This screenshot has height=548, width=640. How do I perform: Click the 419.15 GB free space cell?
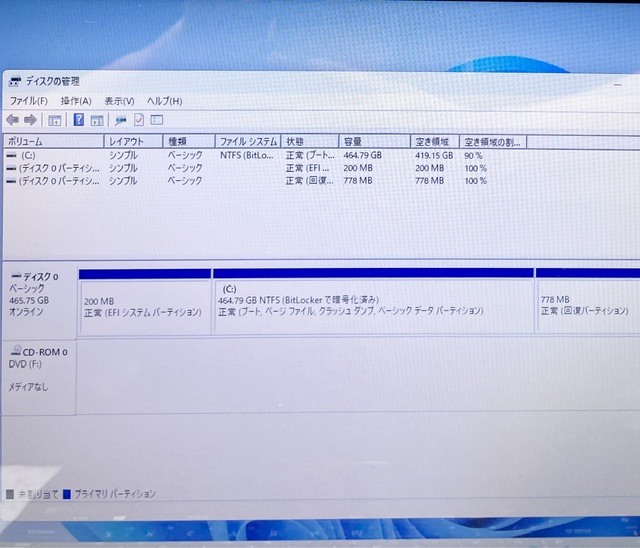coord(434,155)
